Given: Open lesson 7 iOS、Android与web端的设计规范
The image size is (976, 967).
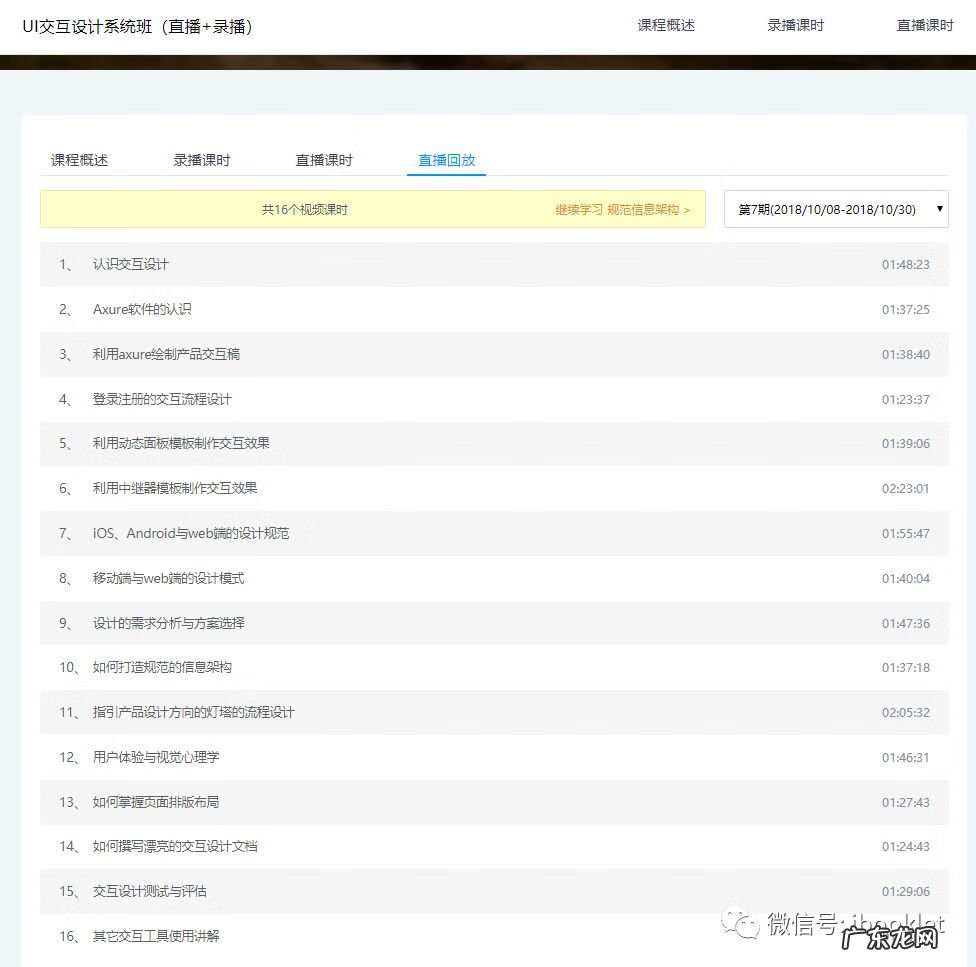Looking at the screenshot, I should (494, 533).
